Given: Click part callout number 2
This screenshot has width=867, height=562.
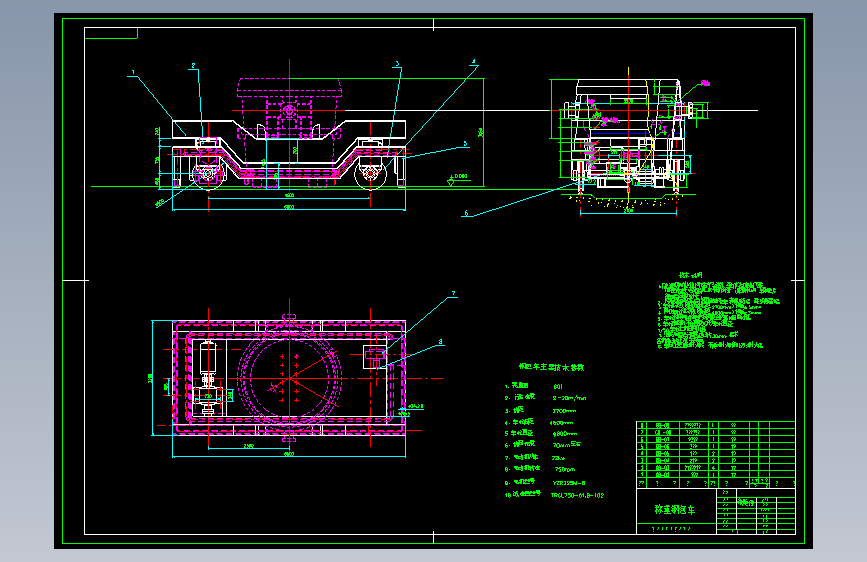Looking at the screenshot, I should [x=194, y=65].
